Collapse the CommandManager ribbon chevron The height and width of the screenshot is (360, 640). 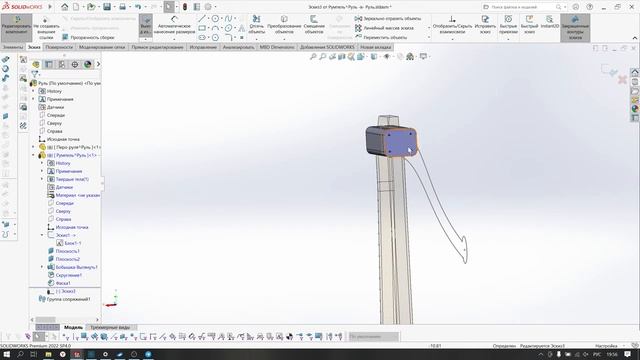pos(635,38)
